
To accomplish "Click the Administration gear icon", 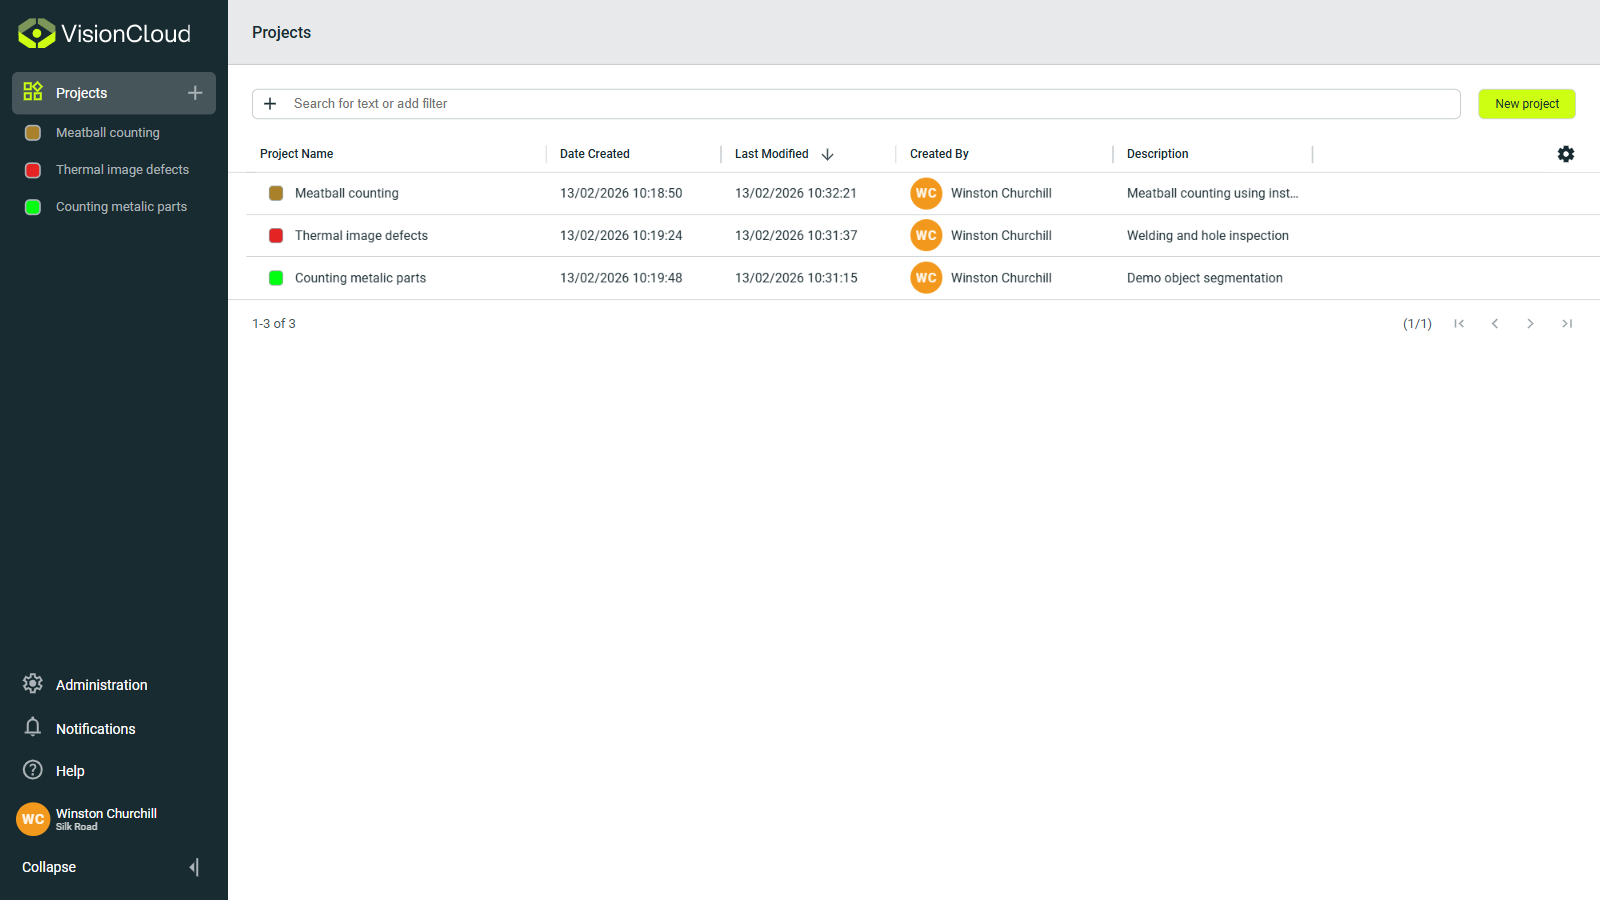I will (x=33, y=684).
